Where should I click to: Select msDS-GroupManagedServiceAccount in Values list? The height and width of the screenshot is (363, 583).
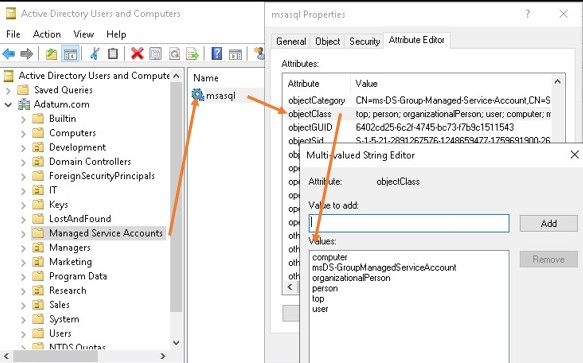click(x=384, y=267)
